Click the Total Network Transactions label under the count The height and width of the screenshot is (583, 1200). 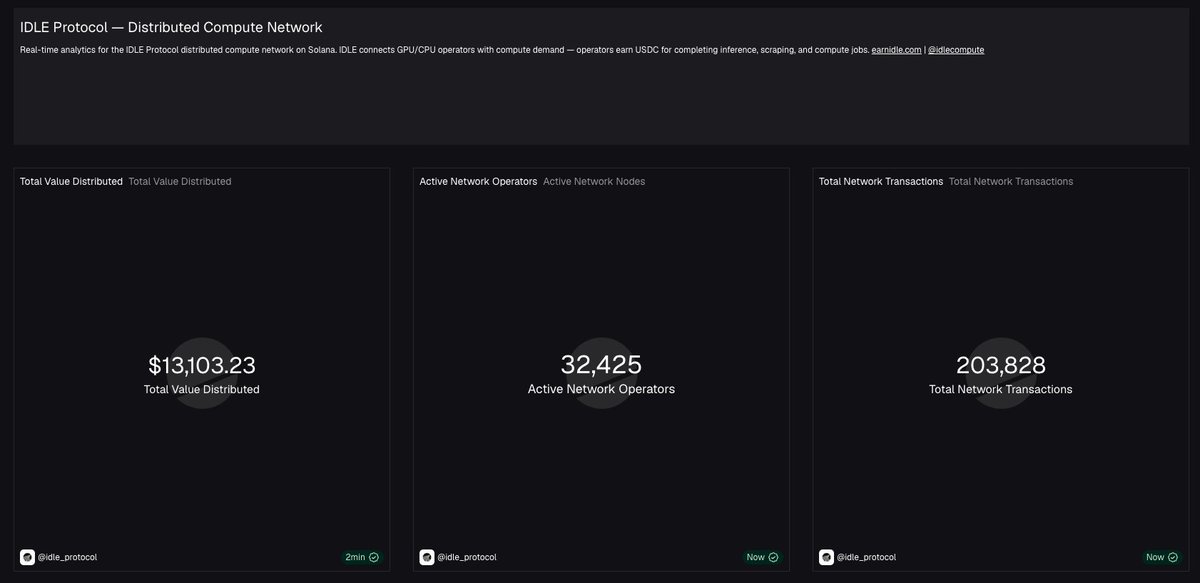point(1001,389)
